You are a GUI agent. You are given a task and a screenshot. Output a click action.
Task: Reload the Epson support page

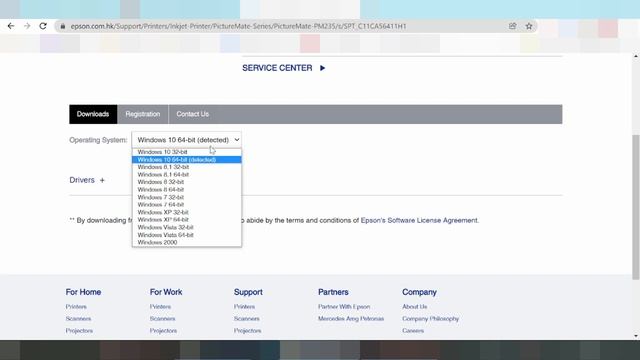[x=43, y=26]
